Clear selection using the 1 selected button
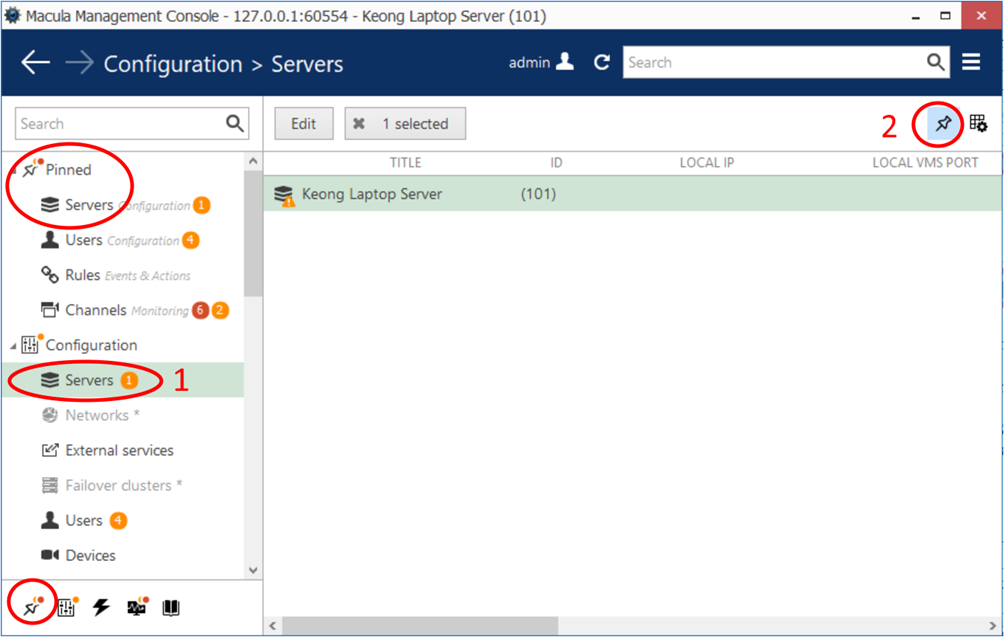1004x637 pixels. 405,124
